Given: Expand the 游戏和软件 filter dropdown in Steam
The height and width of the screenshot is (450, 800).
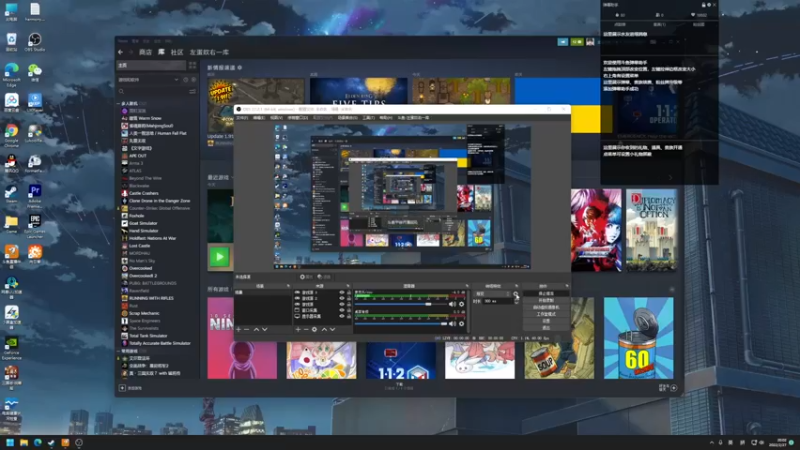Looking at the screenshot, I should [x=177, y=80].
